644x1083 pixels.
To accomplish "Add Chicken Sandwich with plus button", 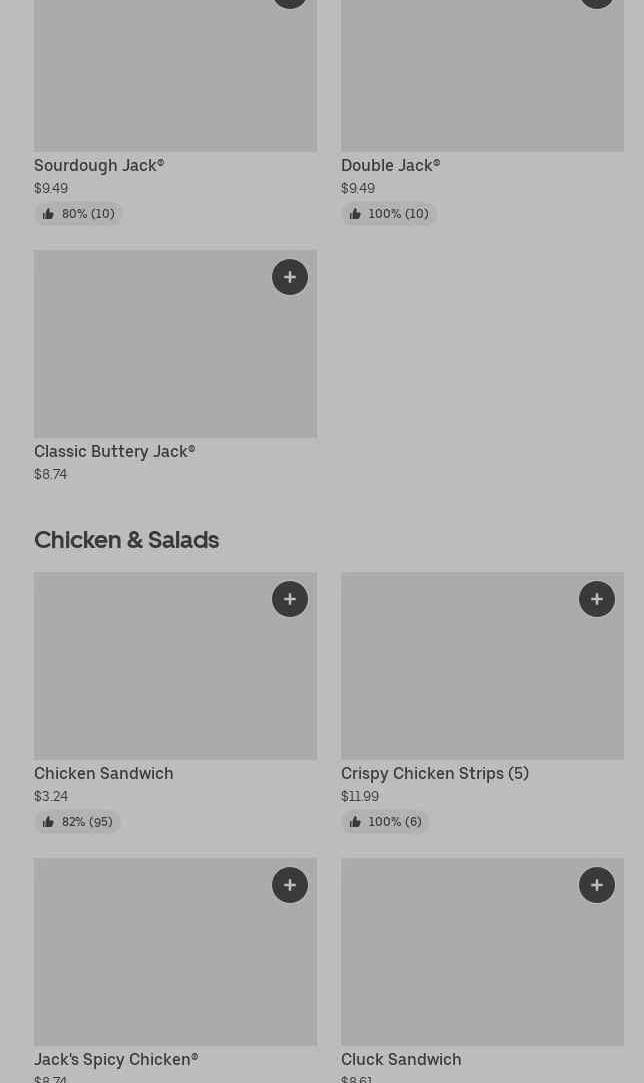I will click(x=290, y=599).
